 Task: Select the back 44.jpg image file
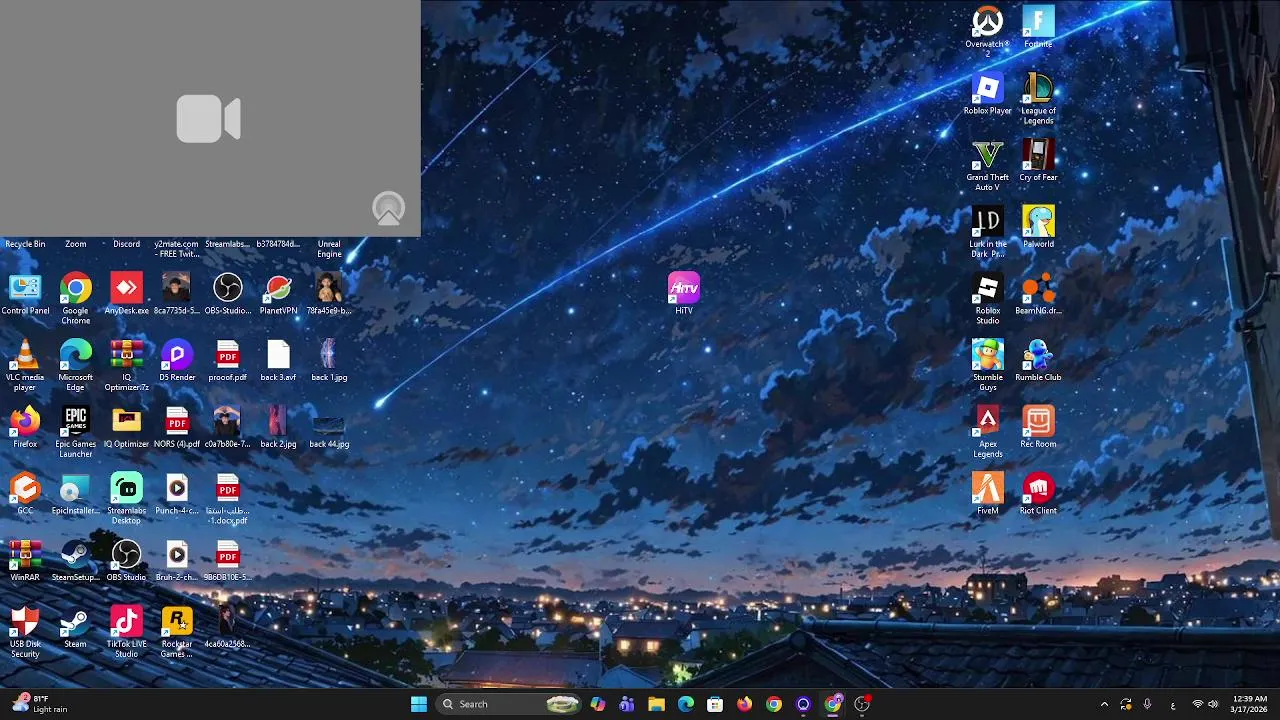pos(329,427)
